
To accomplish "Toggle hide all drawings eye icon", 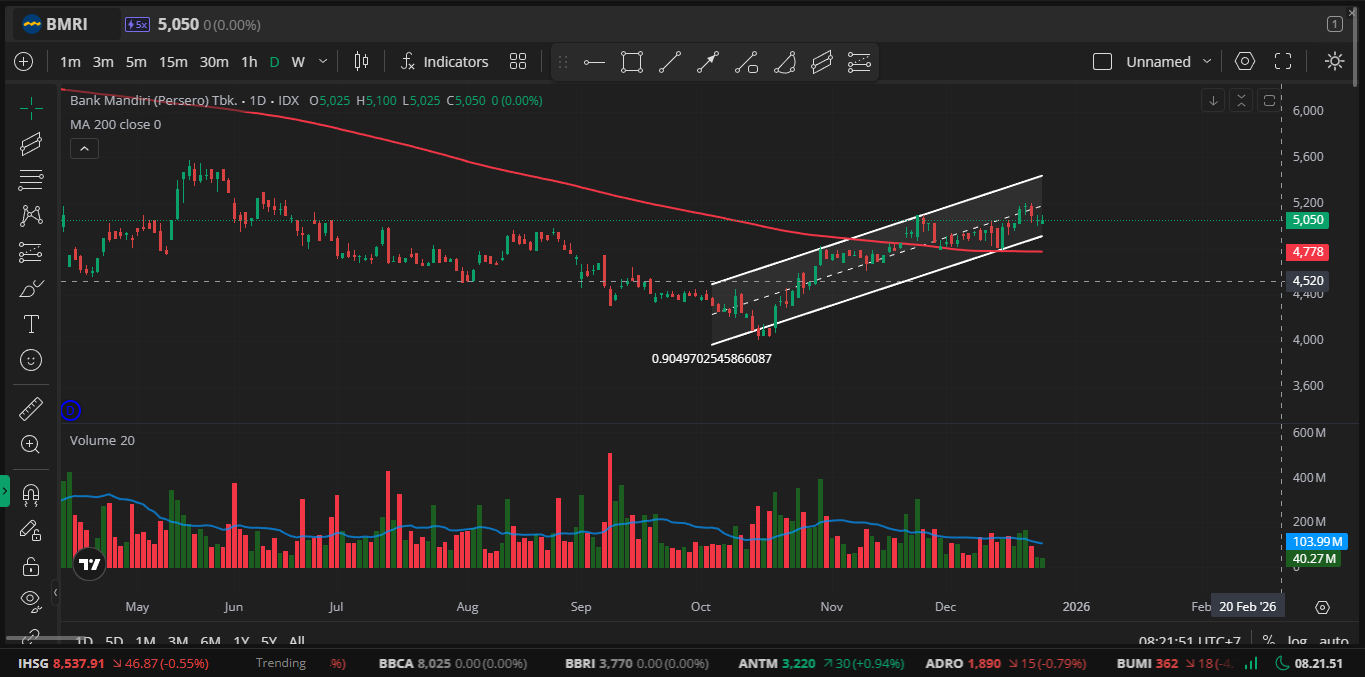I will tap(31, 601).
